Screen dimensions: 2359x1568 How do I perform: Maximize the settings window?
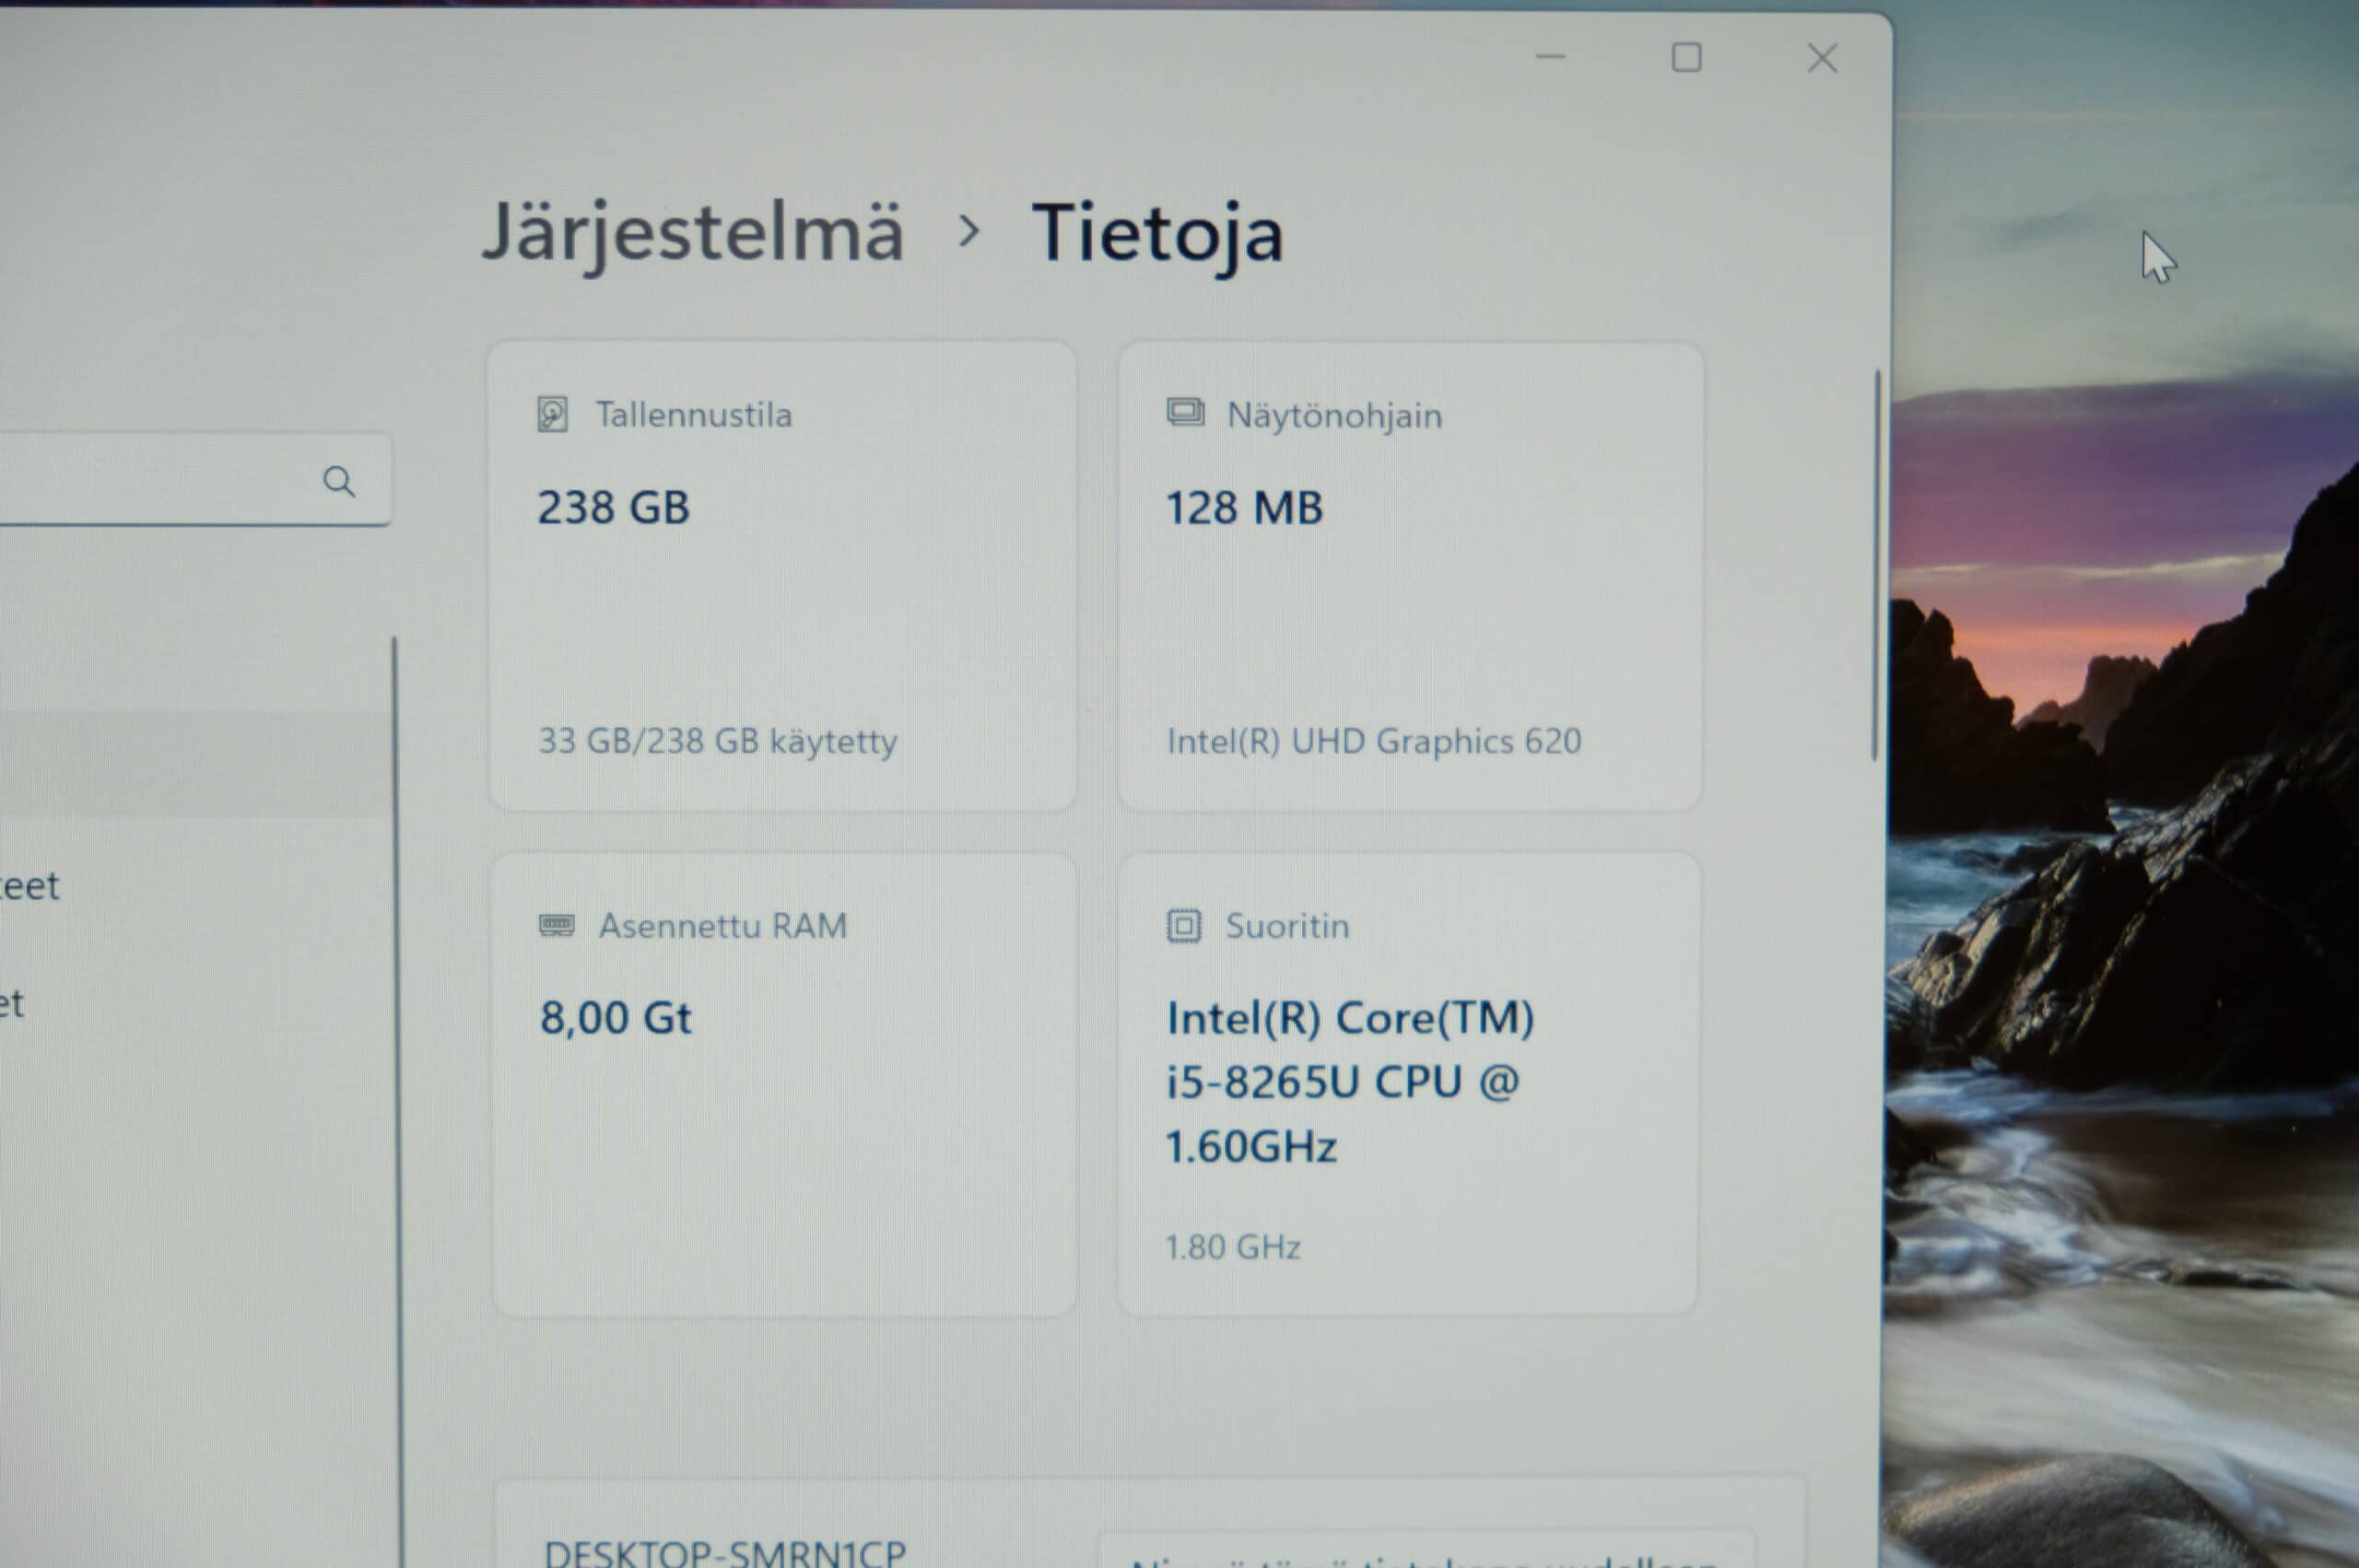[x=1686, y=57]
